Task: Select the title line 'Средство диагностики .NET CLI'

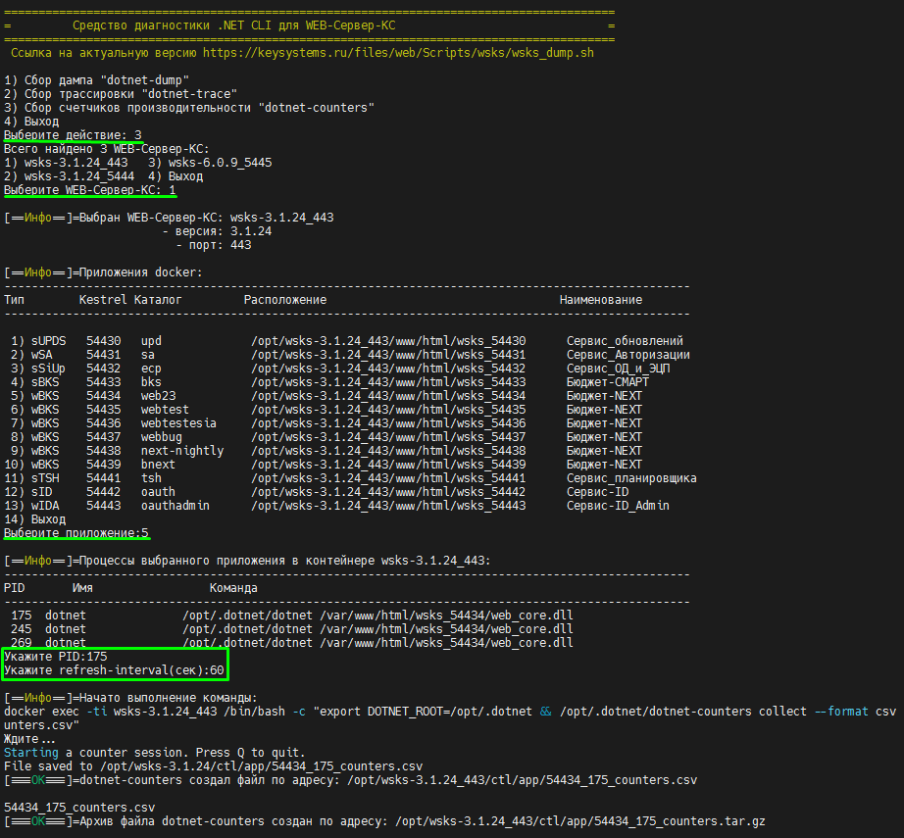Action: pos(234,26)
